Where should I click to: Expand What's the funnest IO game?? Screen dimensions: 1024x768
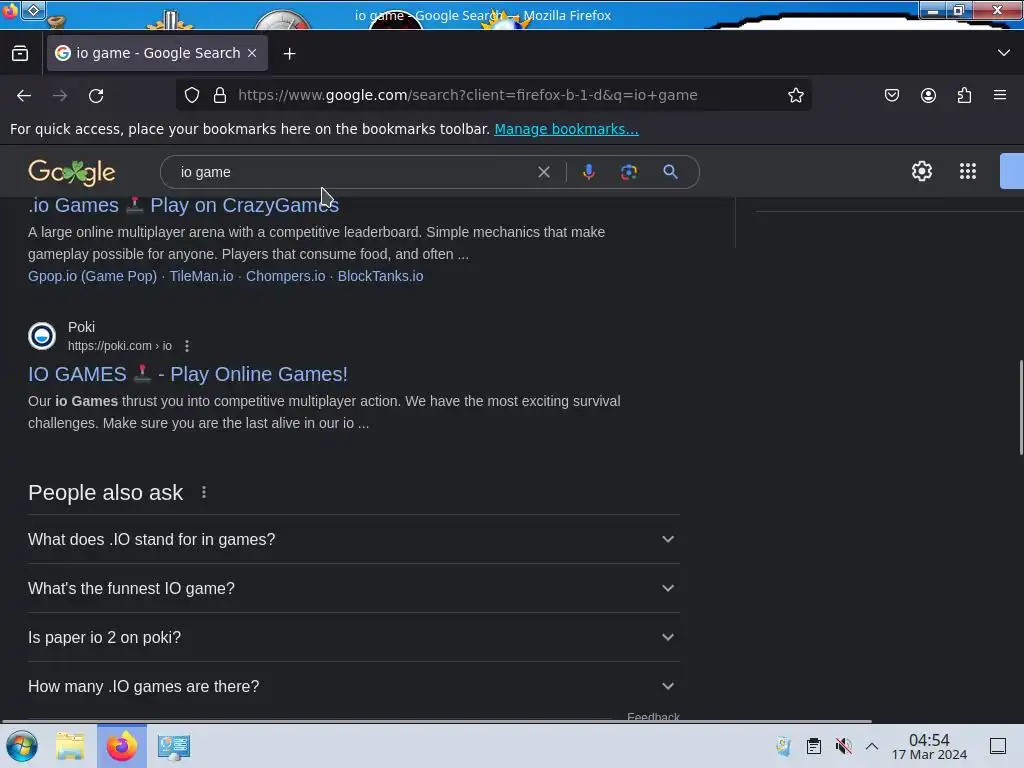(x=353, y=588)
